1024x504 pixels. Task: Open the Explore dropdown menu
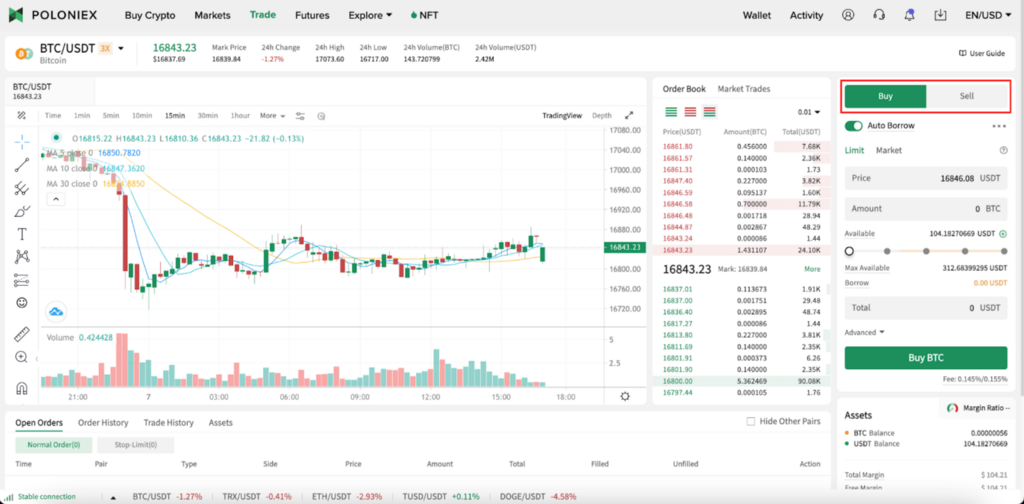coord(370,15)
